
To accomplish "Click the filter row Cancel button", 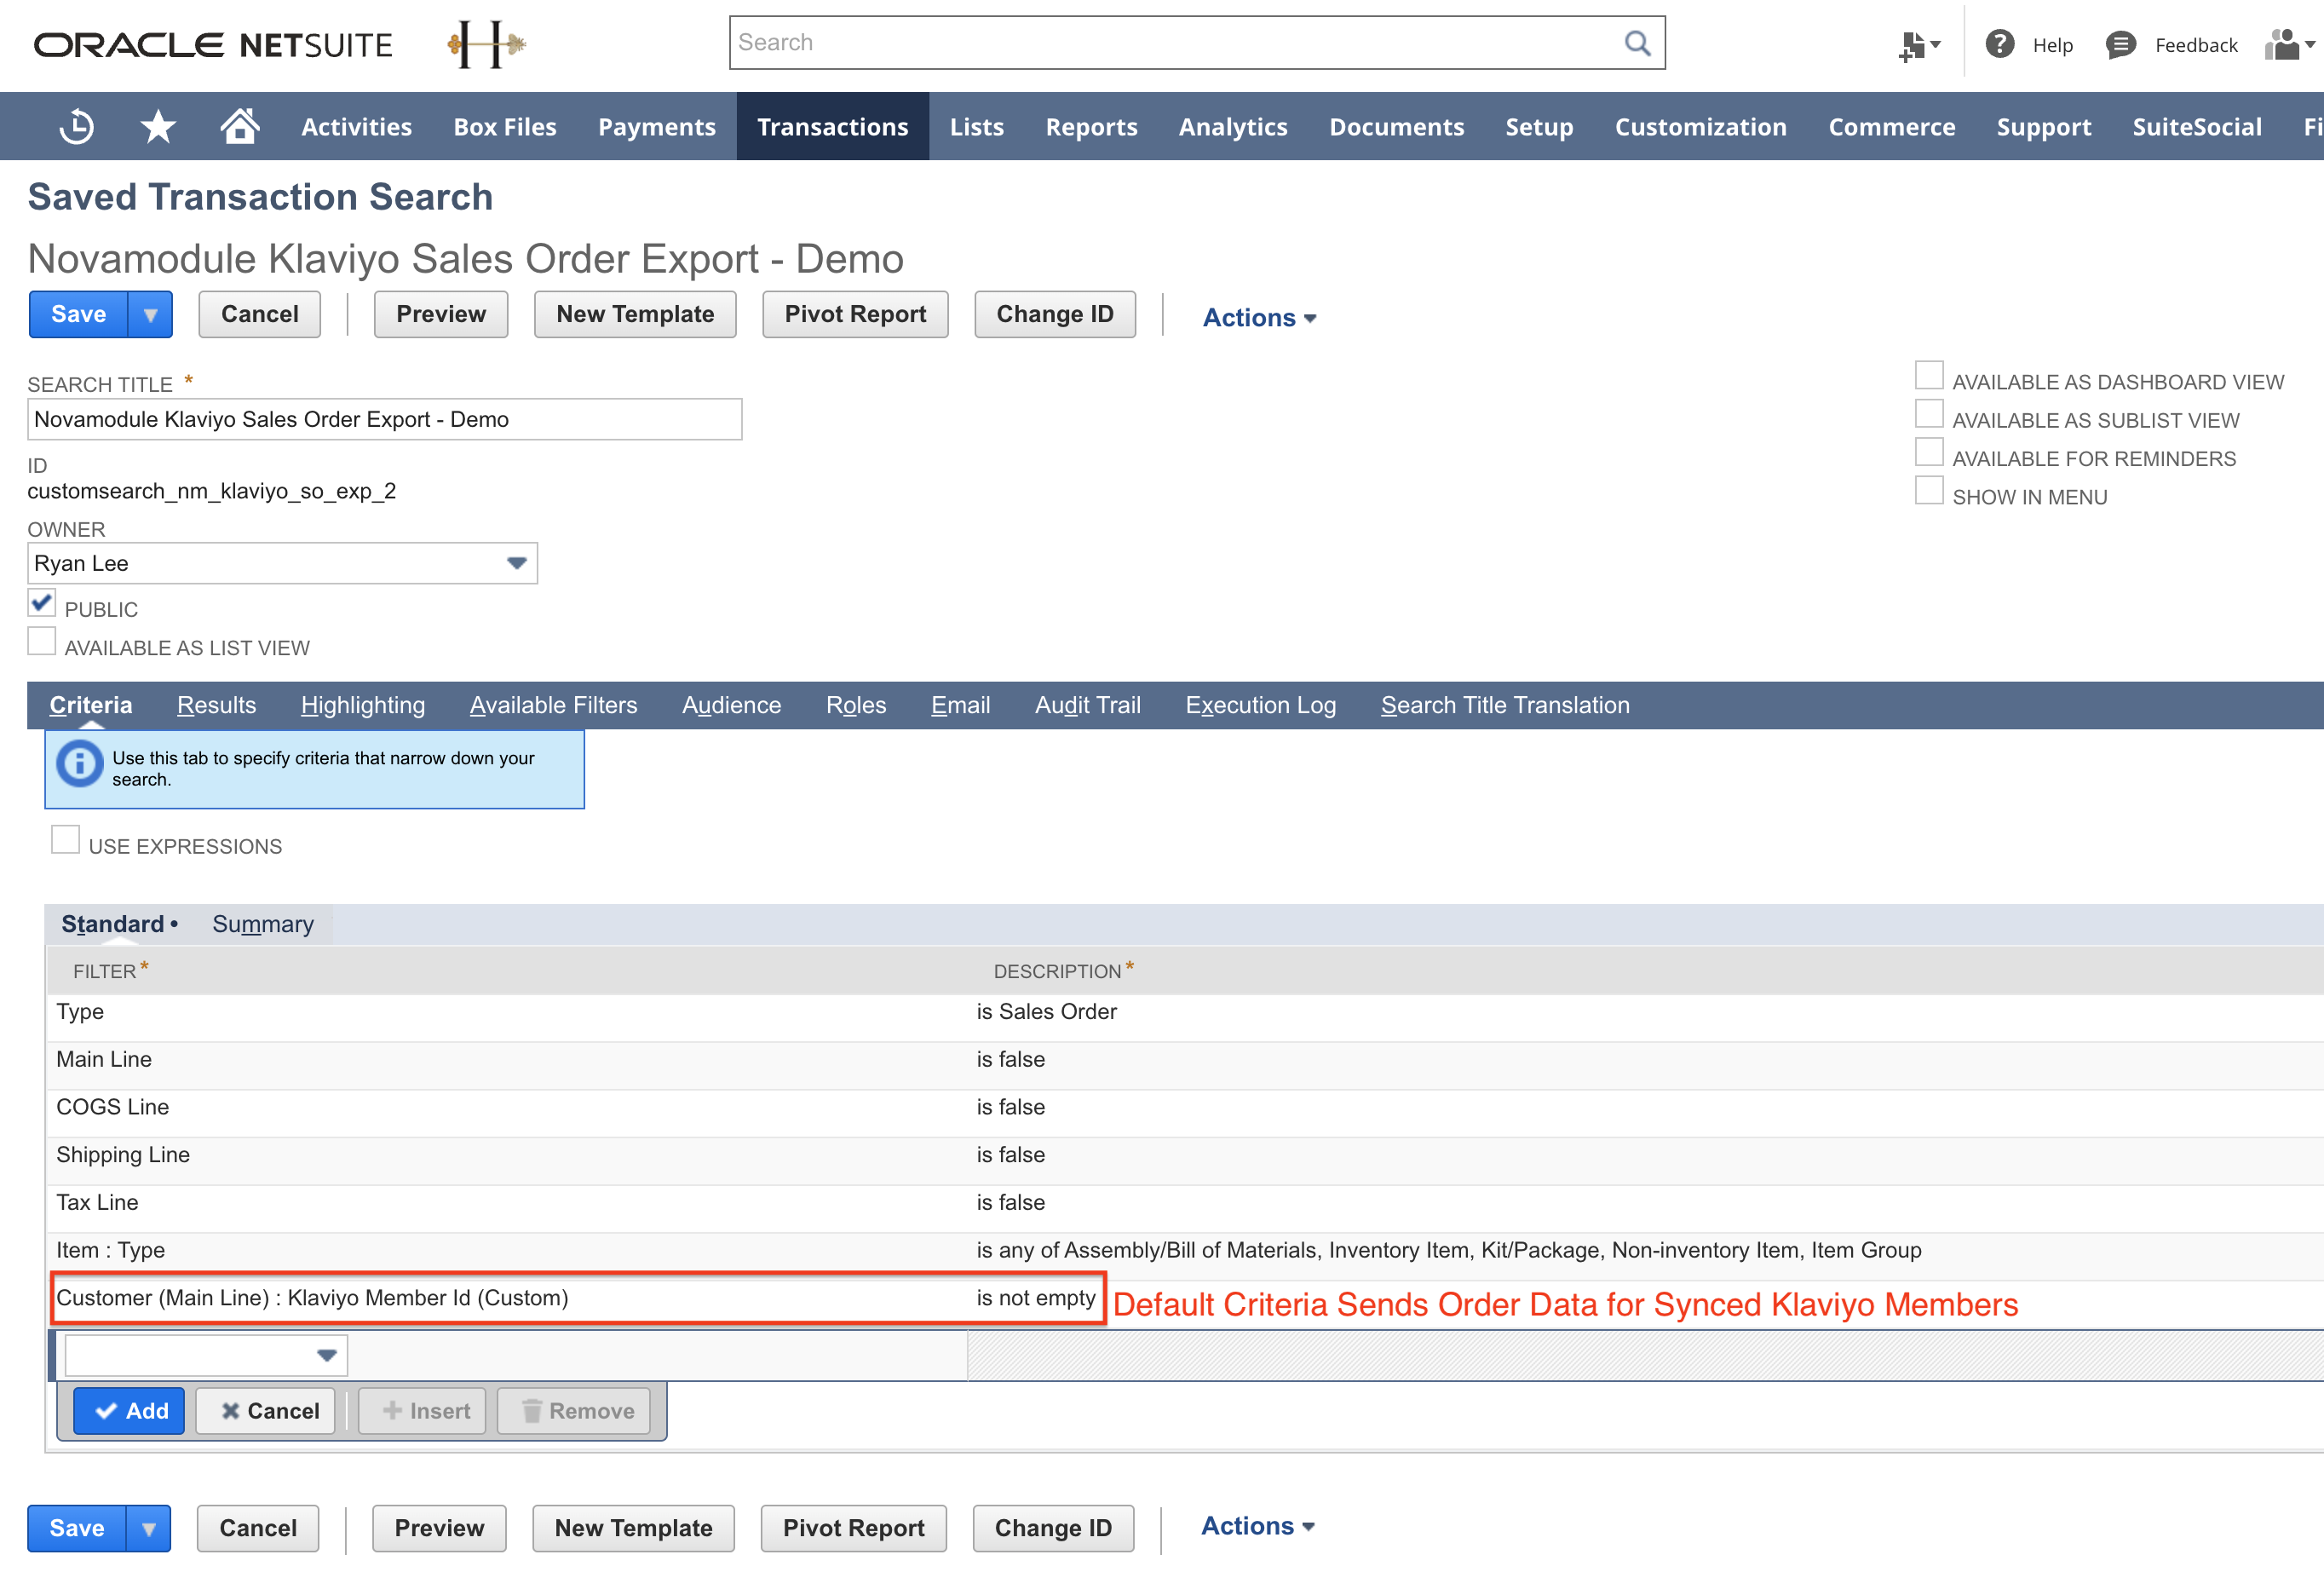I will coord(266,1412).
